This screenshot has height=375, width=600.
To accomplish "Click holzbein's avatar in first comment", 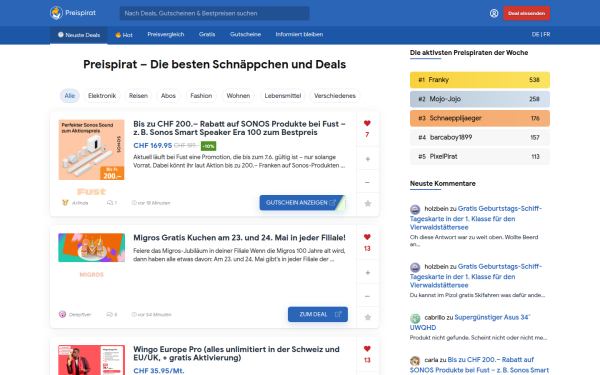I will click(x=415, y=209).
